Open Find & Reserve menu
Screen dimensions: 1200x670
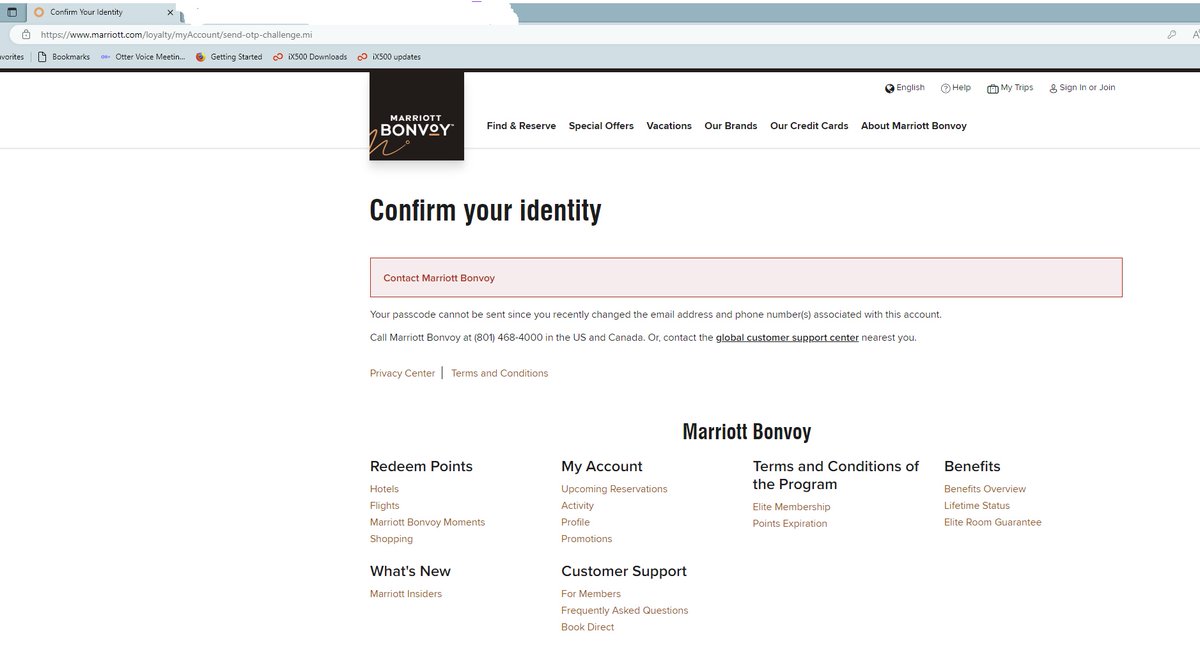click(521, 126)
